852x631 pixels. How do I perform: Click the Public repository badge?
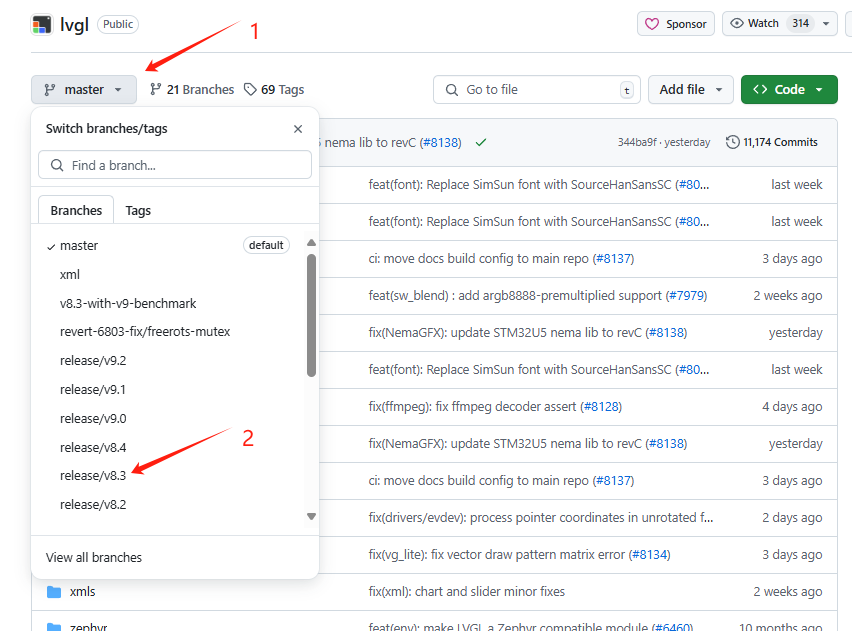click(118, 24)
